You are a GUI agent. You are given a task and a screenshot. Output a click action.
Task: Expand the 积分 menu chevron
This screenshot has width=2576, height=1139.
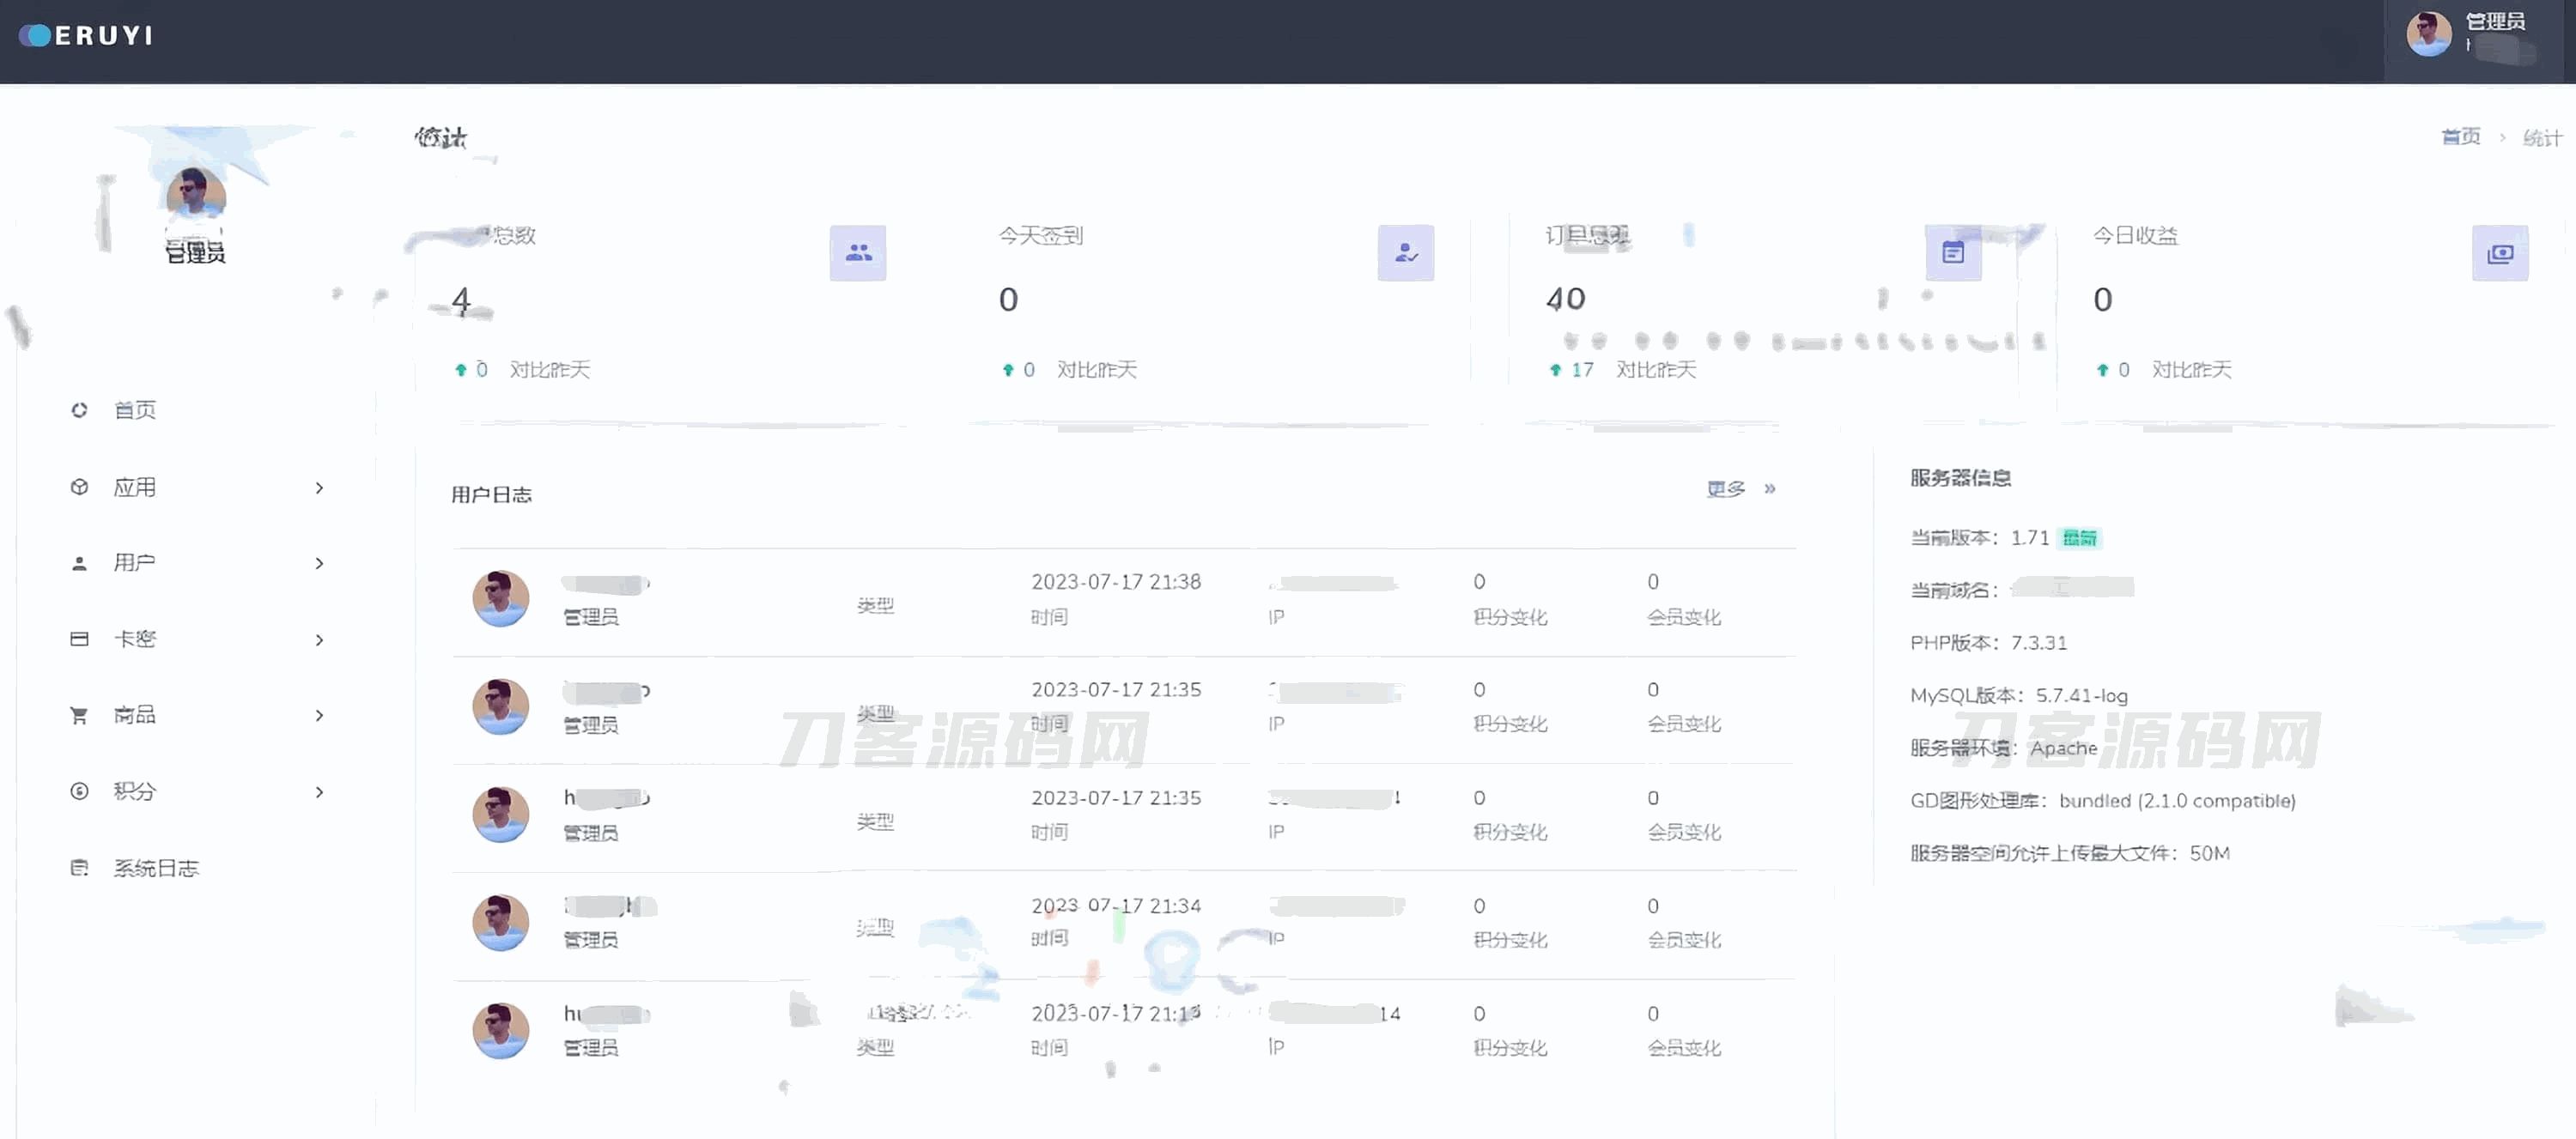[319, 792]
